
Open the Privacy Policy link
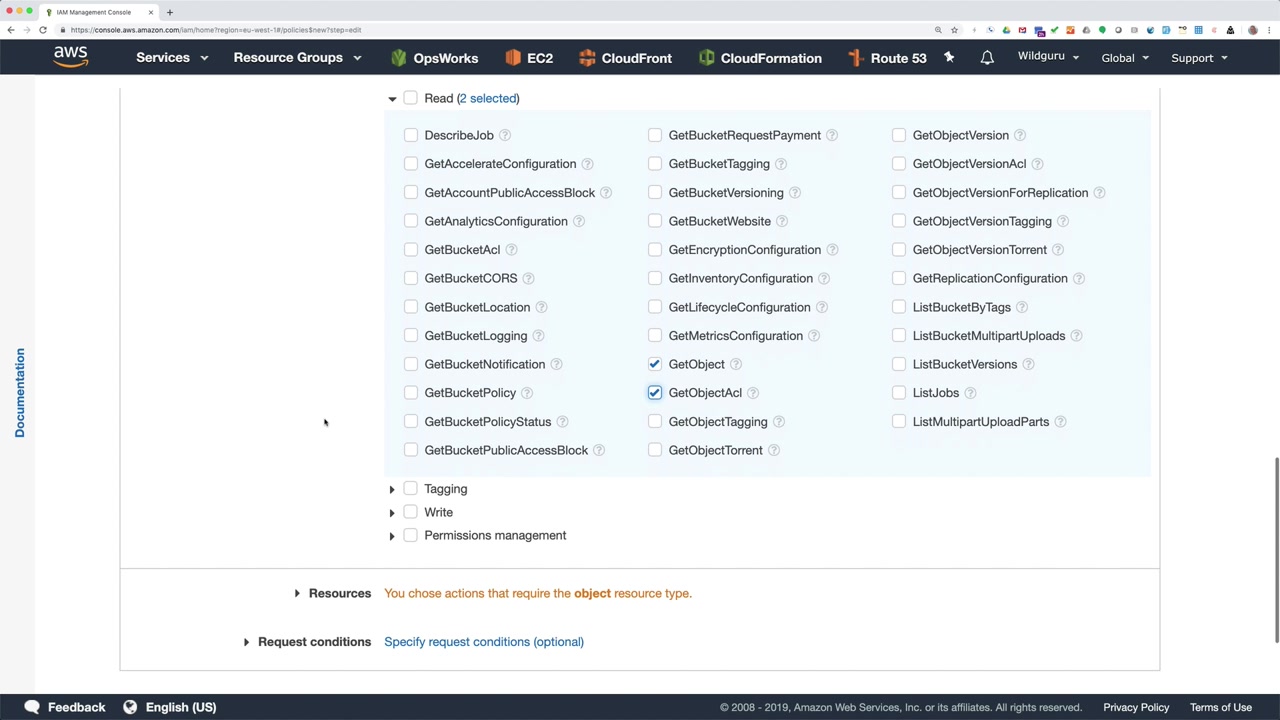coord(1136,707)
